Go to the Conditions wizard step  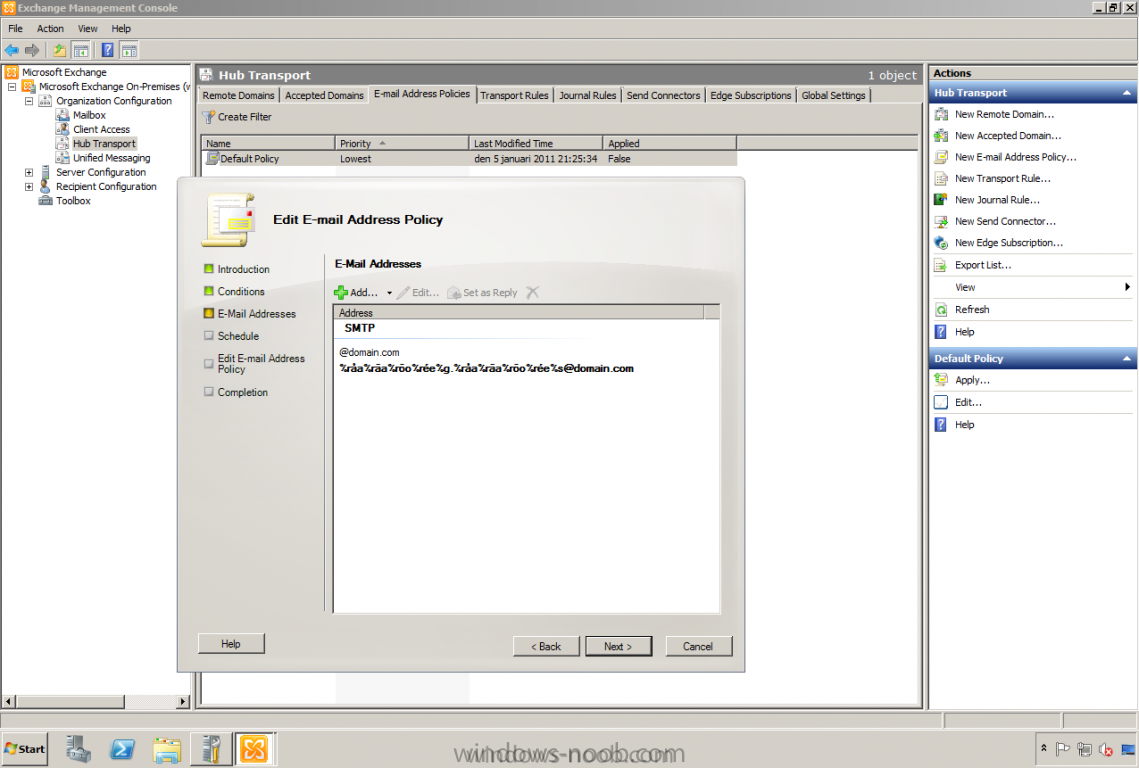[240, 291]
